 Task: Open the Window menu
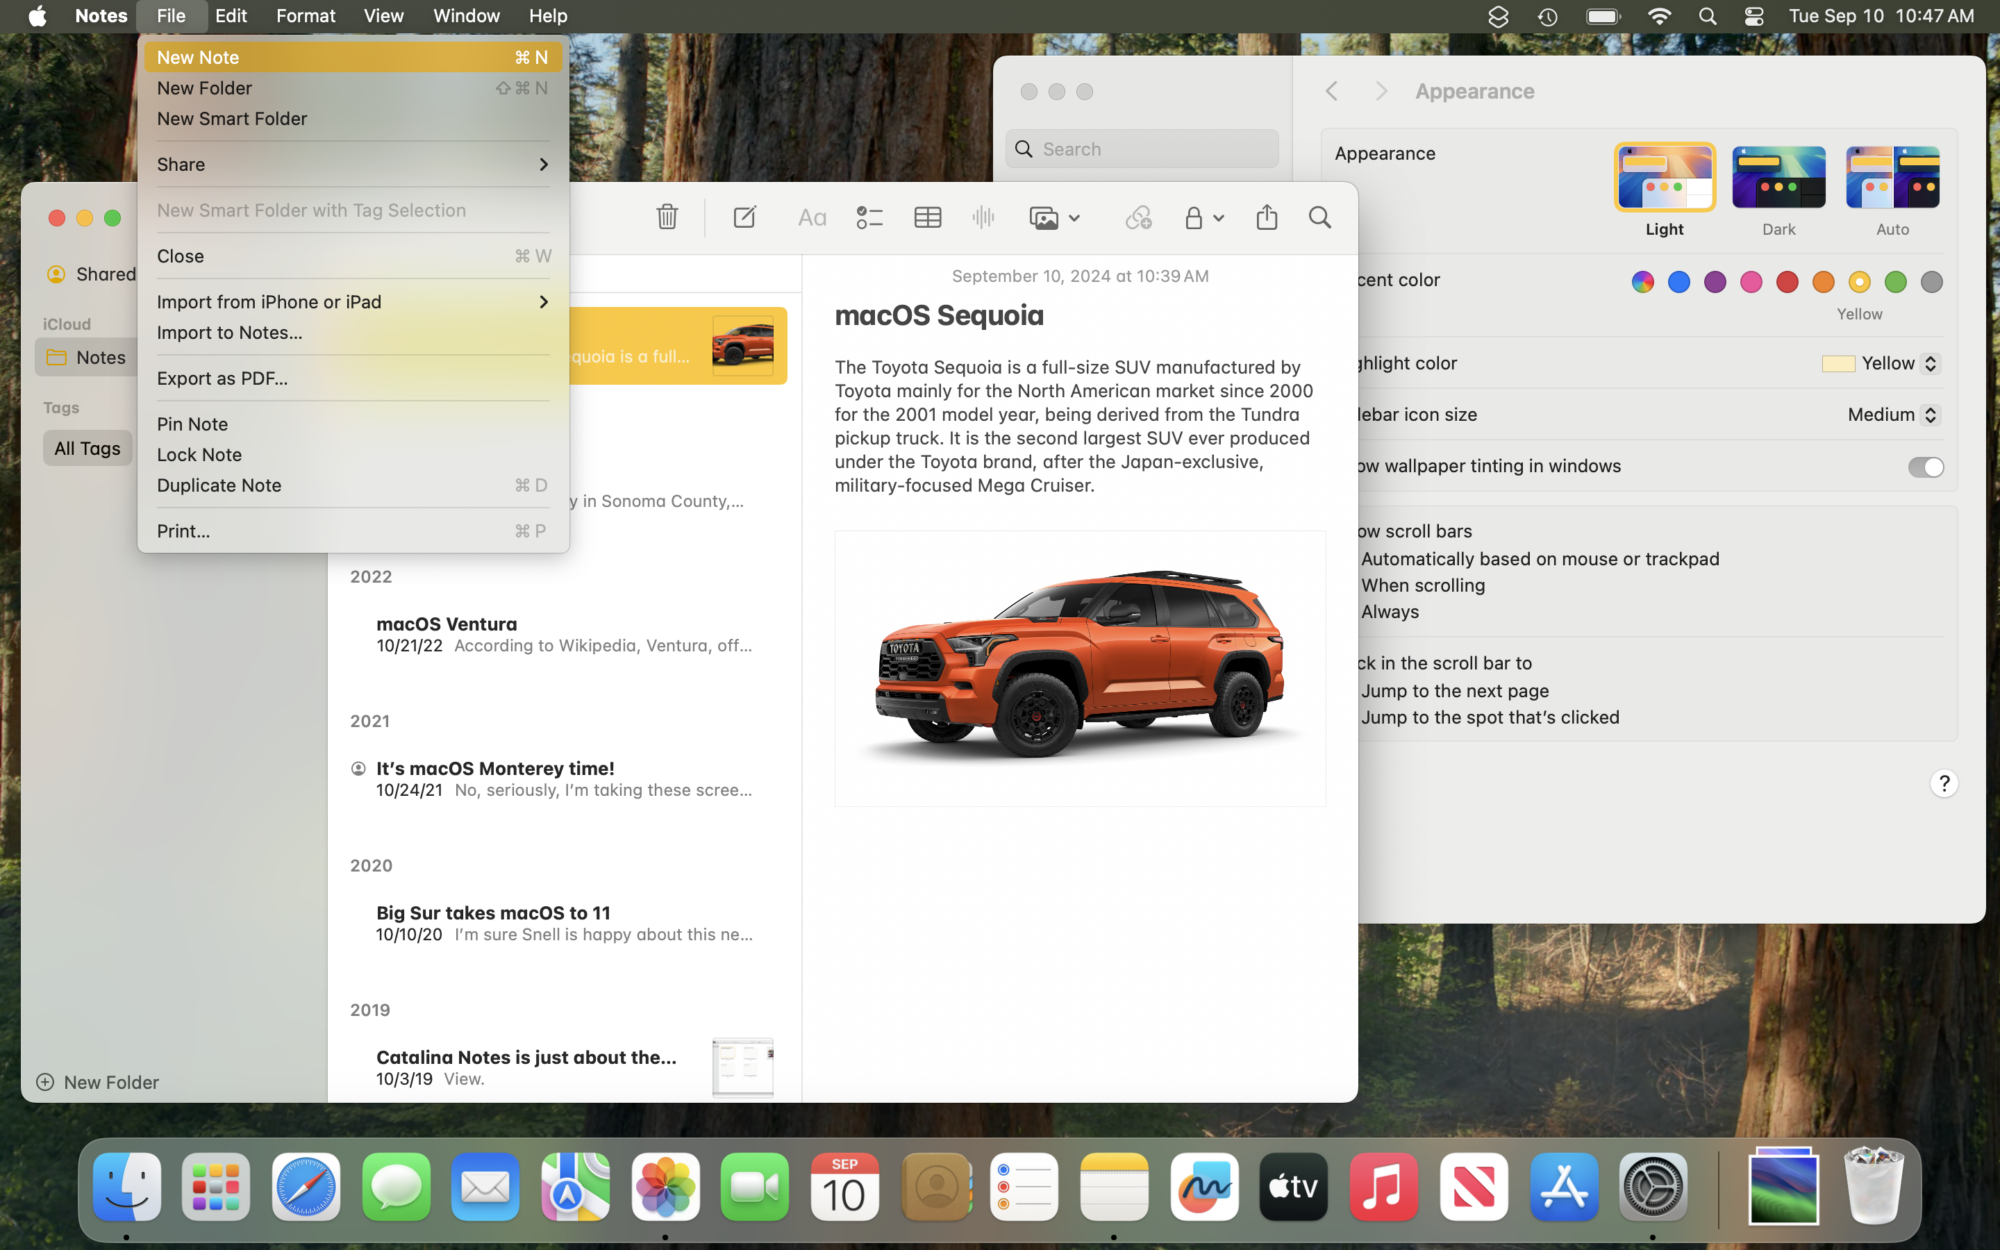tap(466, 16)
